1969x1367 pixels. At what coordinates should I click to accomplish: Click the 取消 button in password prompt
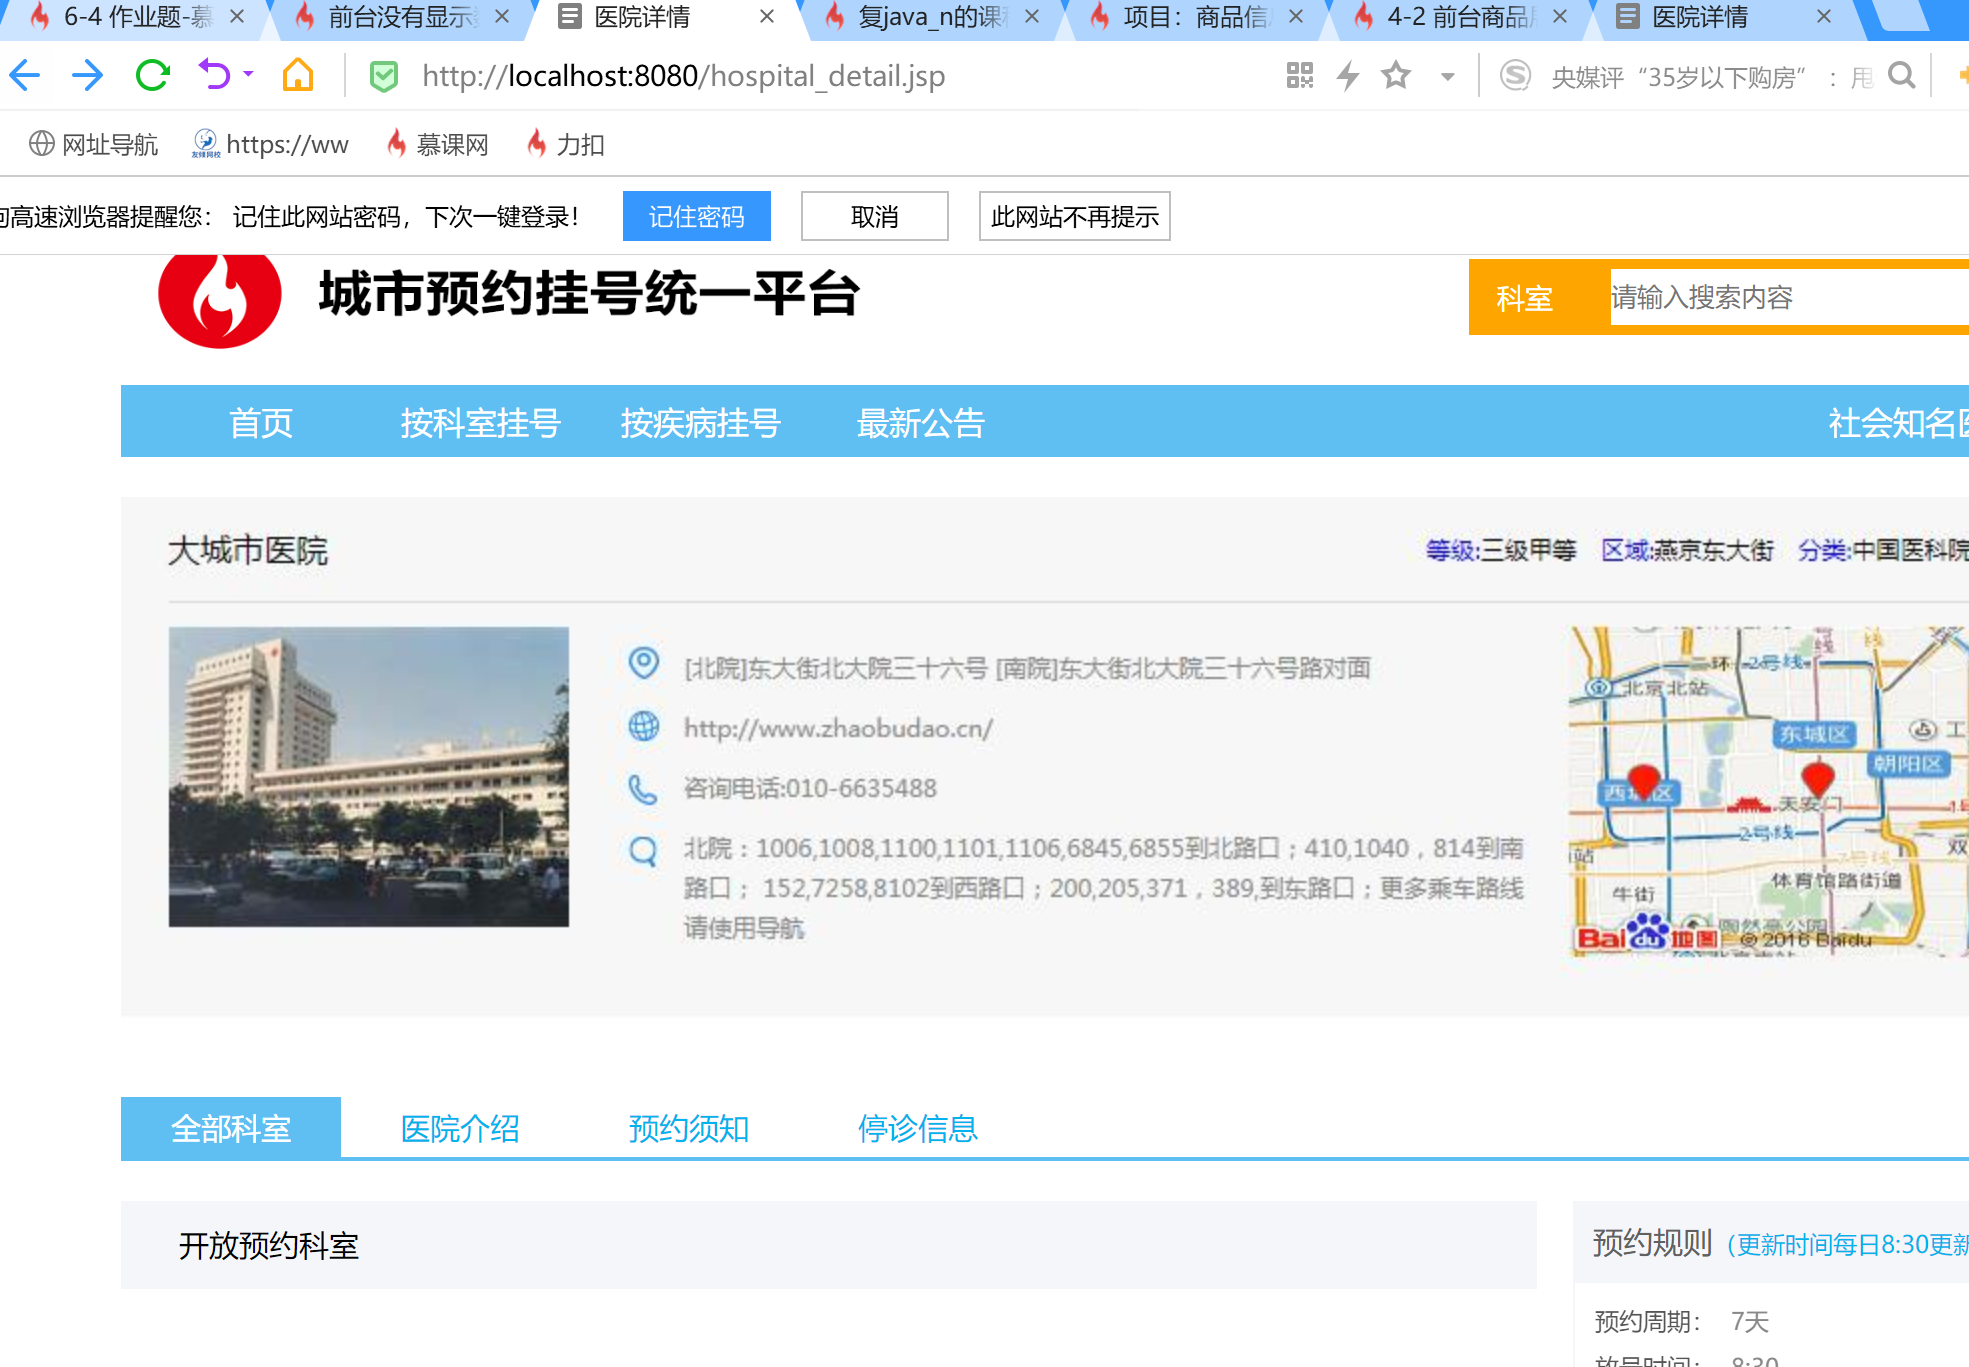pos(875,216)
